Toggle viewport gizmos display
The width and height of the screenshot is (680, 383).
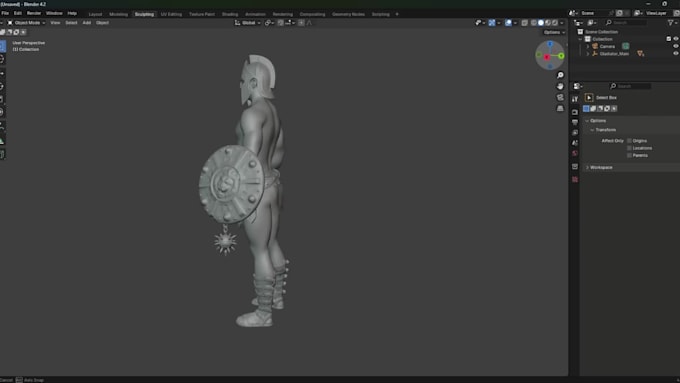coord(492,23)
